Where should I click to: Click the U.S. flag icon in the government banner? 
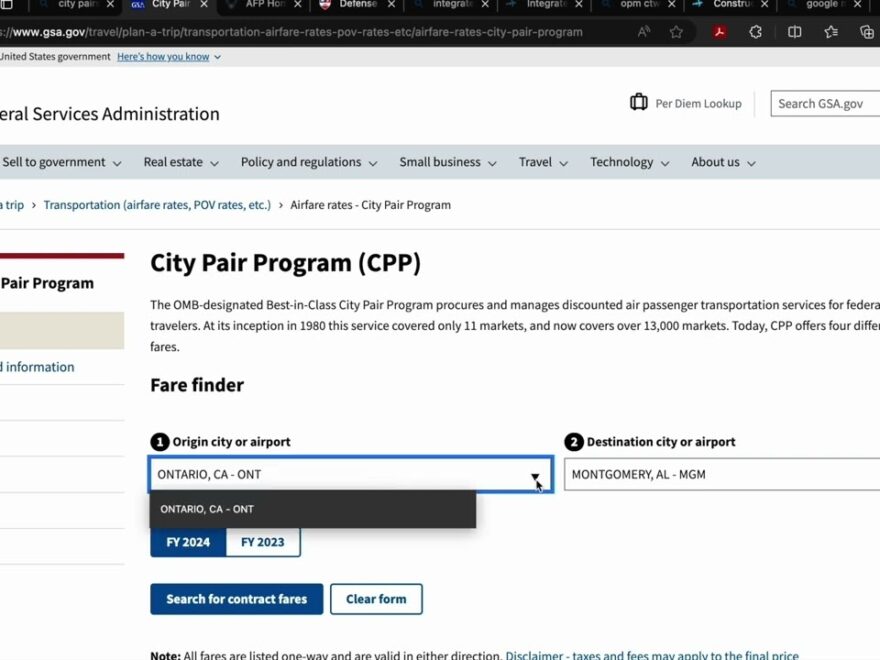click(3, 56)
